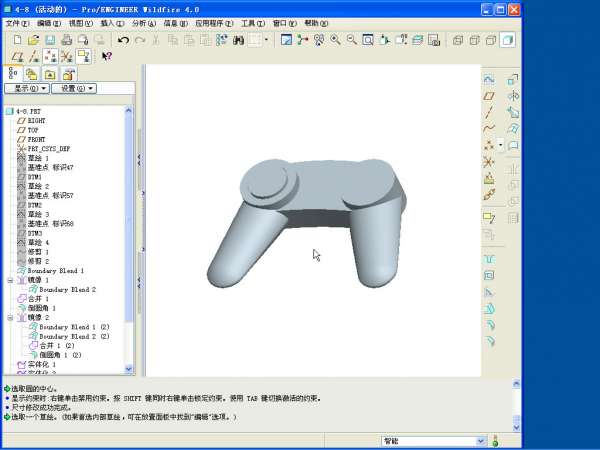Open the 设置 dropdown in model tree
Image resolution: width=600 pixels, height=450 pixels.
75,89
